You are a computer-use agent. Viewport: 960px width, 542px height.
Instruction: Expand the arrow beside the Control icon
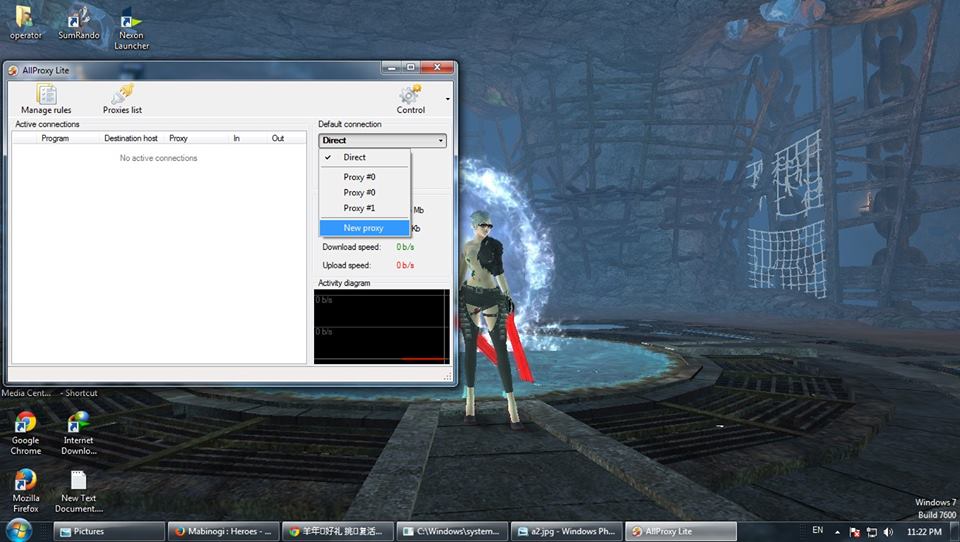448,99
